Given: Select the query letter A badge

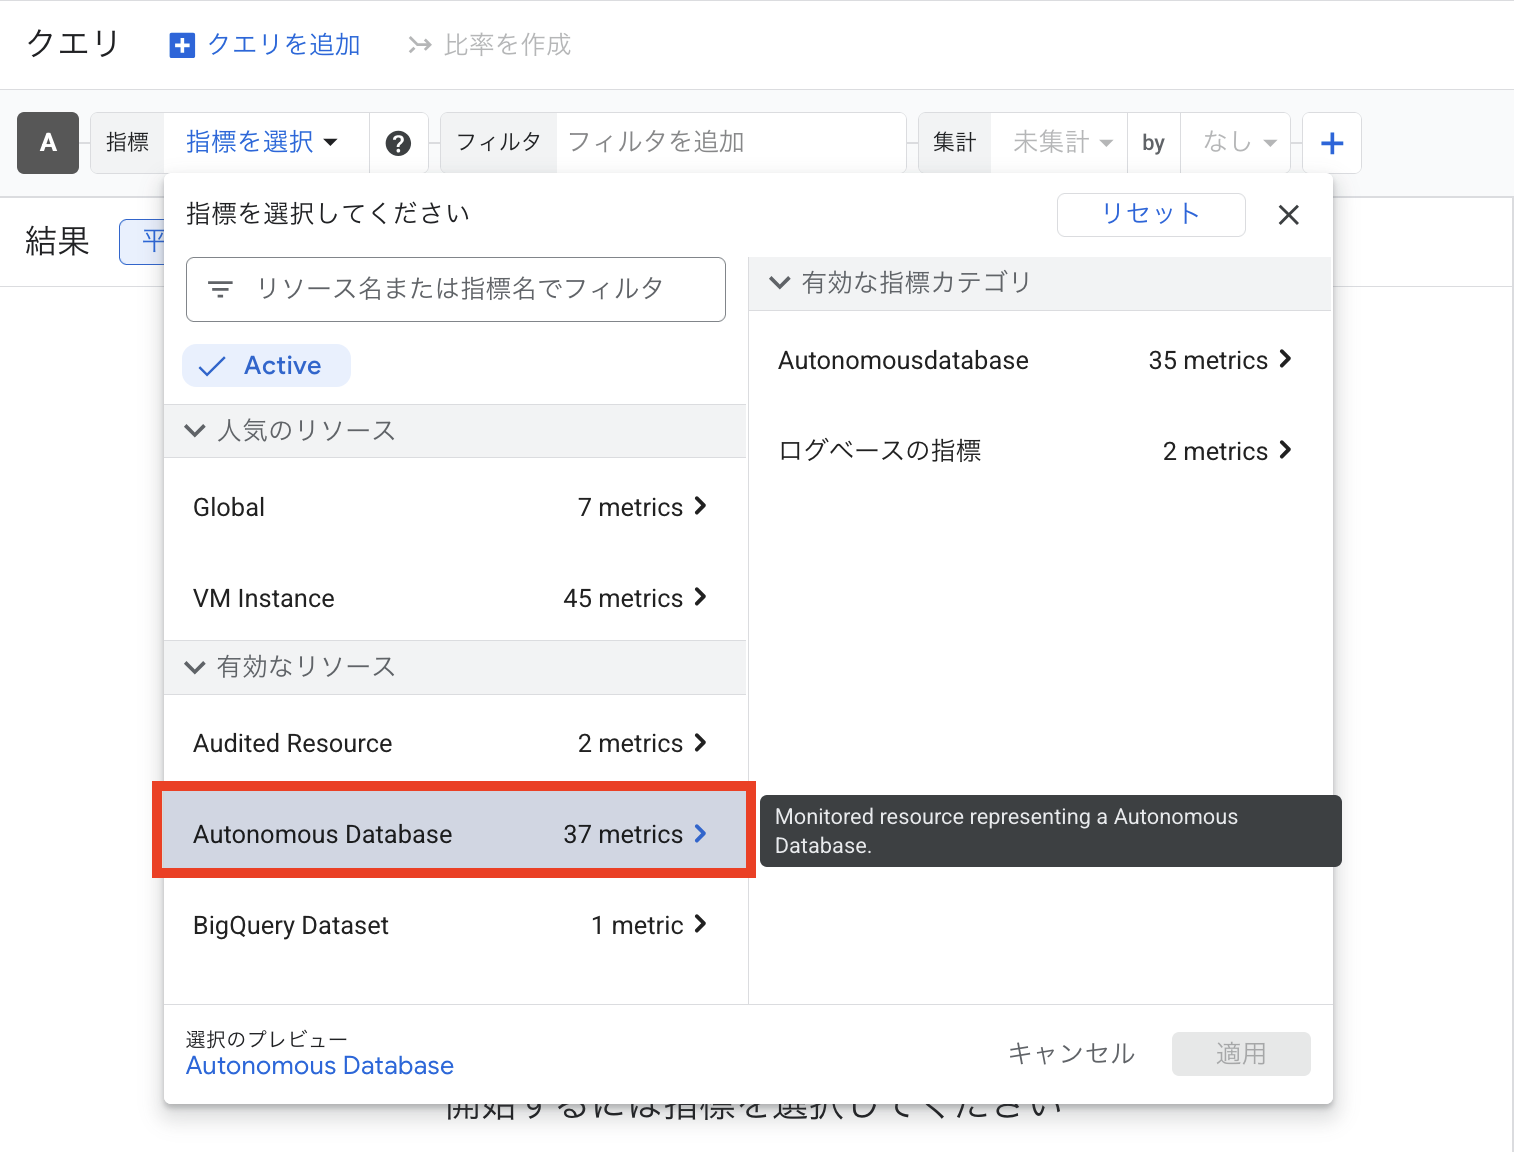Looking at the screenshot, I should [48, 143].
